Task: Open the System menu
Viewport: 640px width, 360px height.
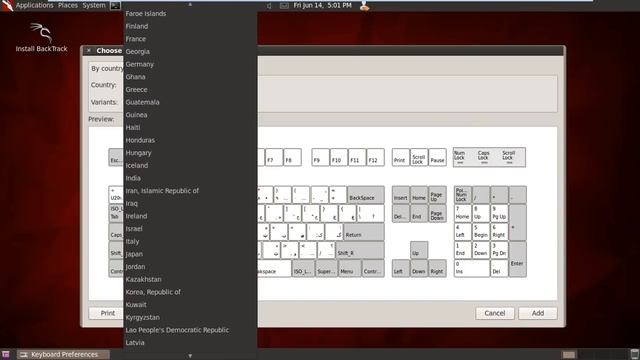Action: (x=94, y=5)
